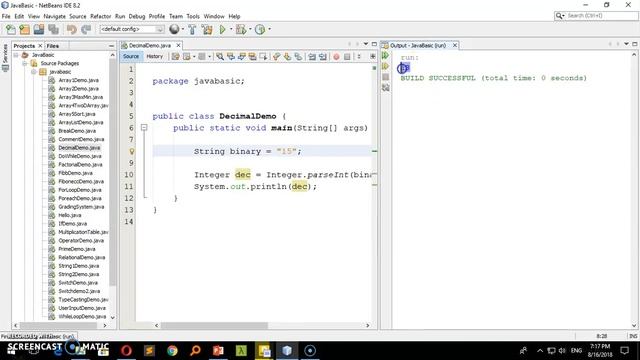640x360 pixels.
Task: Open PowerPoint from the taskbar
Action: click(218, 351)
